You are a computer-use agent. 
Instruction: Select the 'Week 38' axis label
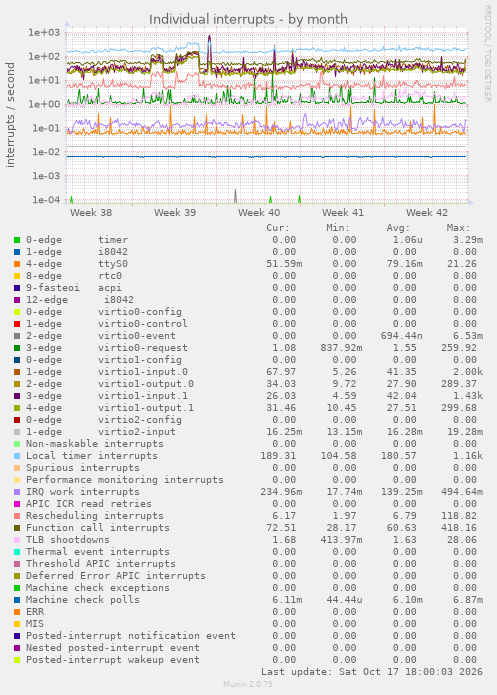pos(91,213)
